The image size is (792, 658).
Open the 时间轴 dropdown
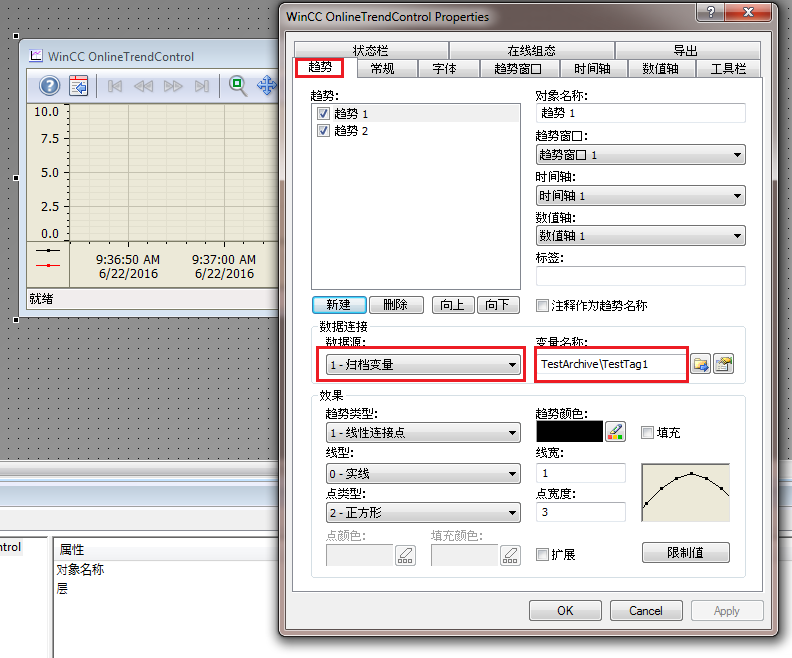pos(640,195)
